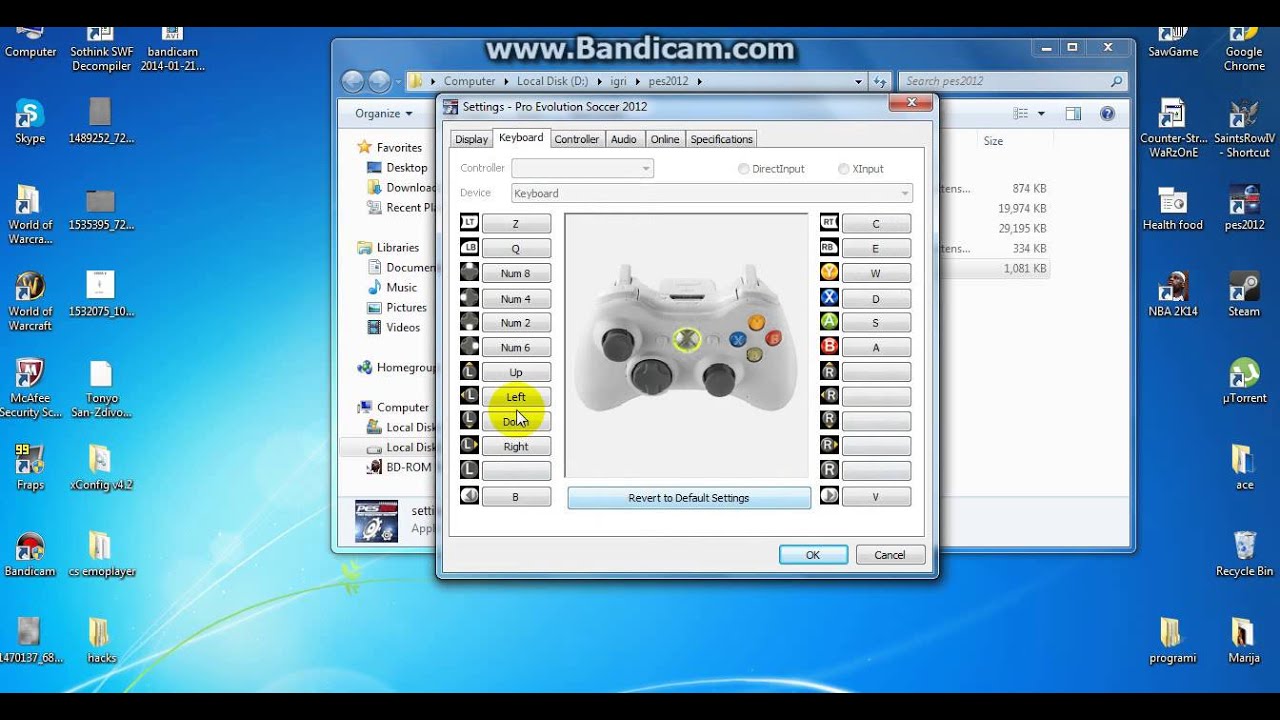The width and height of the screenshot is (1280, 720).
Task: Select the Fraps desktop icon
Action: 30,468
